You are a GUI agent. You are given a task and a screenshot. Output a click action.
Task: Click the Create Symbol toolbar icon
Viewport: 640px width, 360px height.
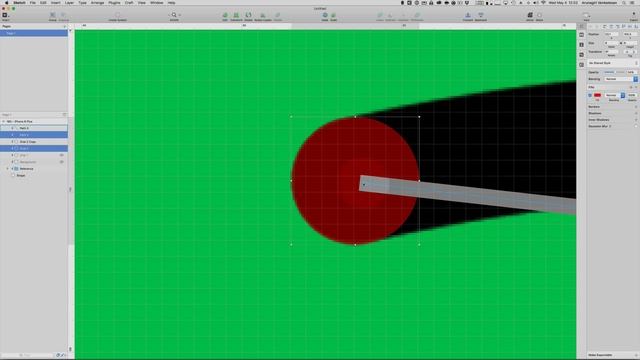click(118, 16)
